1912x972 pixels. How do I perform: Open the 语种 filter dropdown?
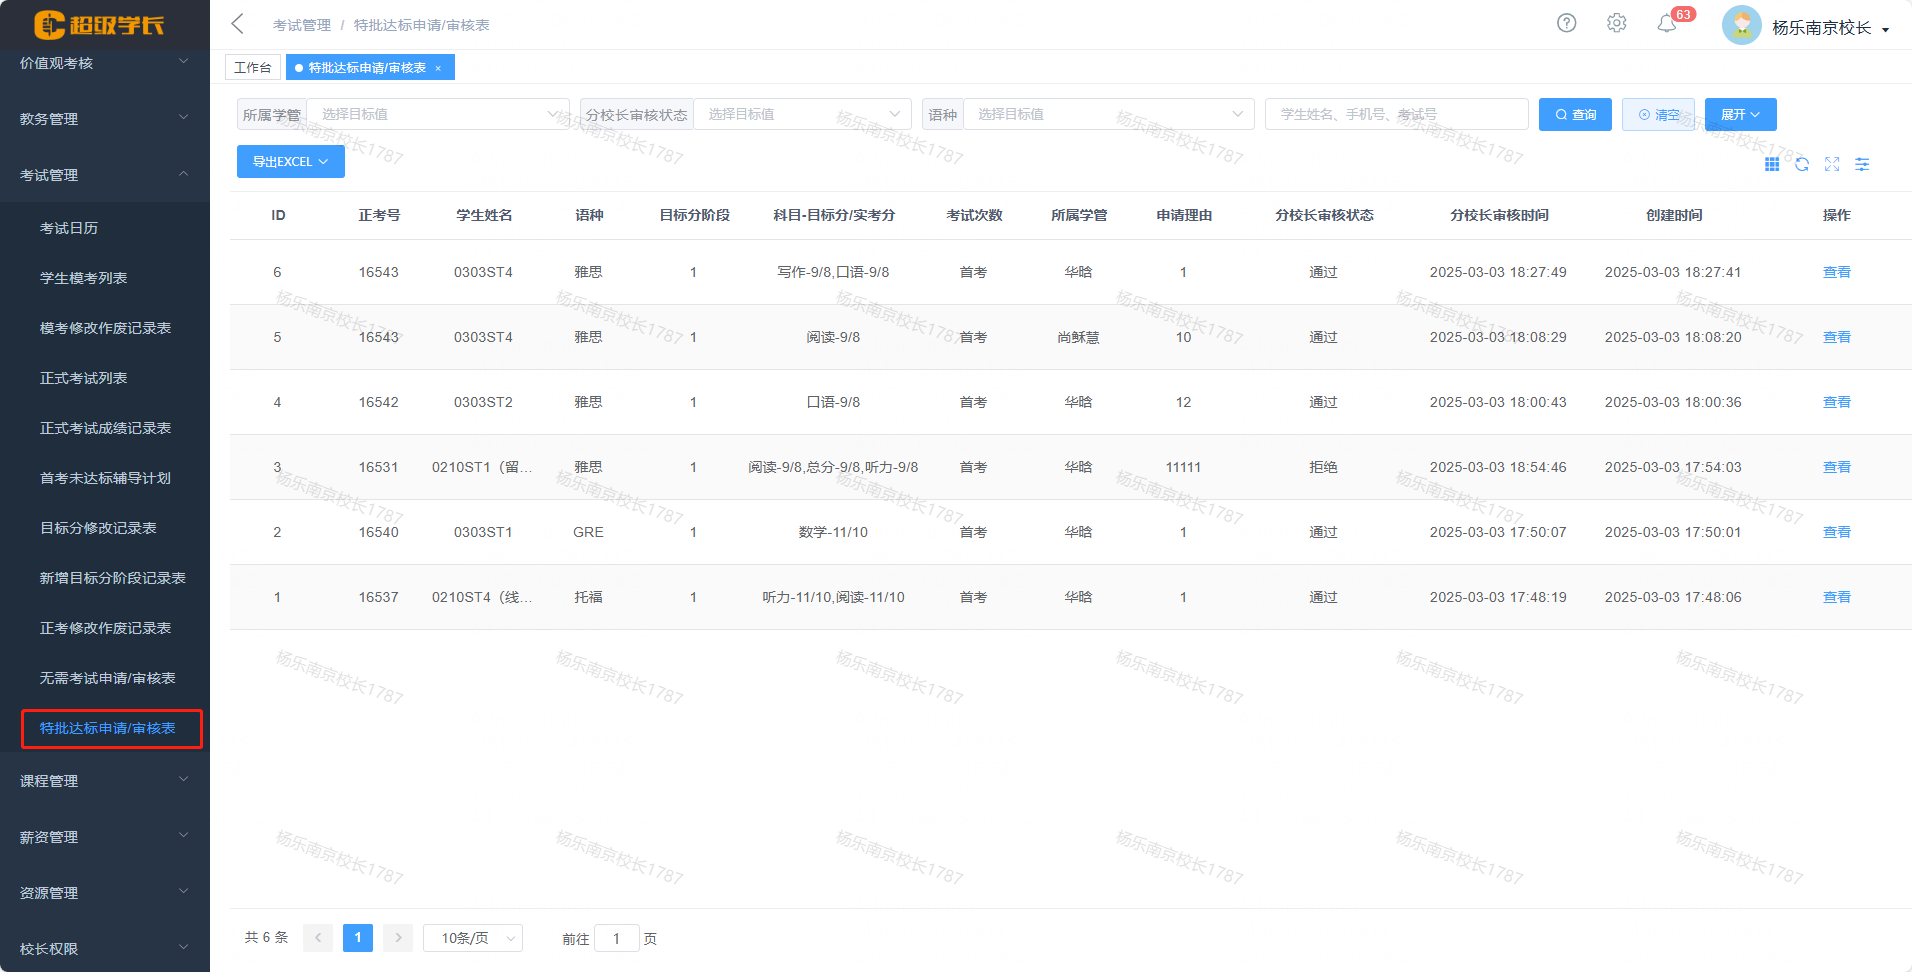(1108, 114)
